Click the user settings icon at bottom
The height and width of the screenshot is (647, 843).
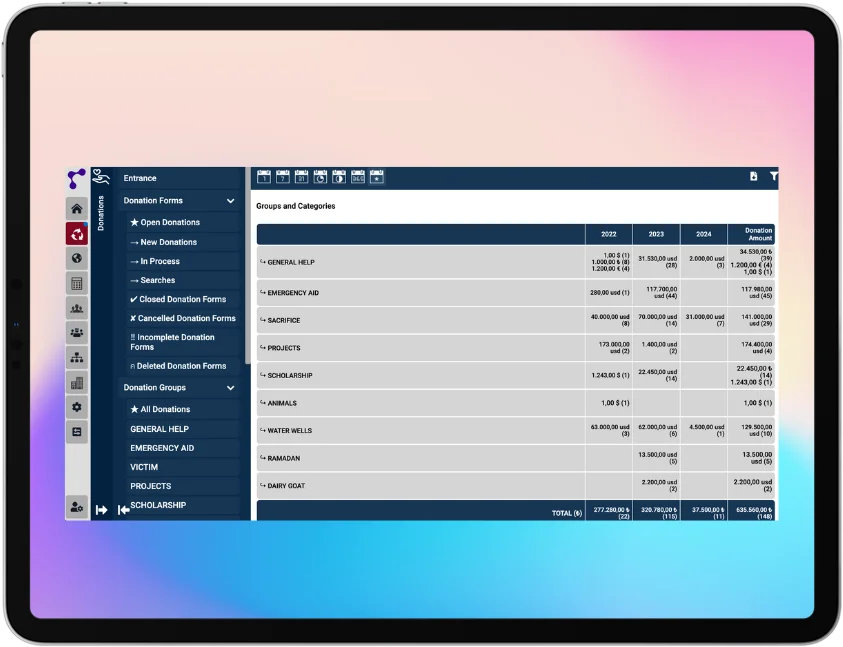point(77,507)
